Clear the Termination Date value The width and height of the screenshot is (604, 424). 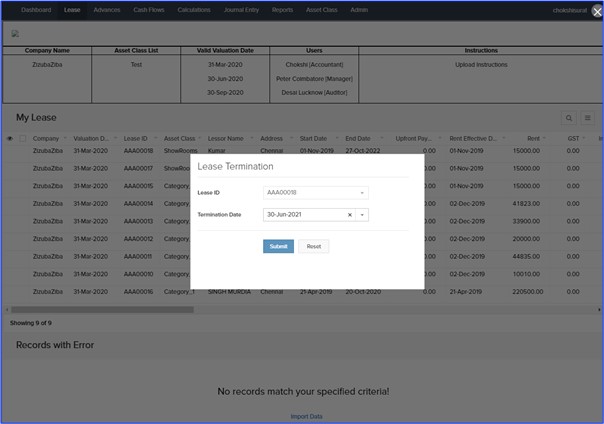tap(350, 214)
